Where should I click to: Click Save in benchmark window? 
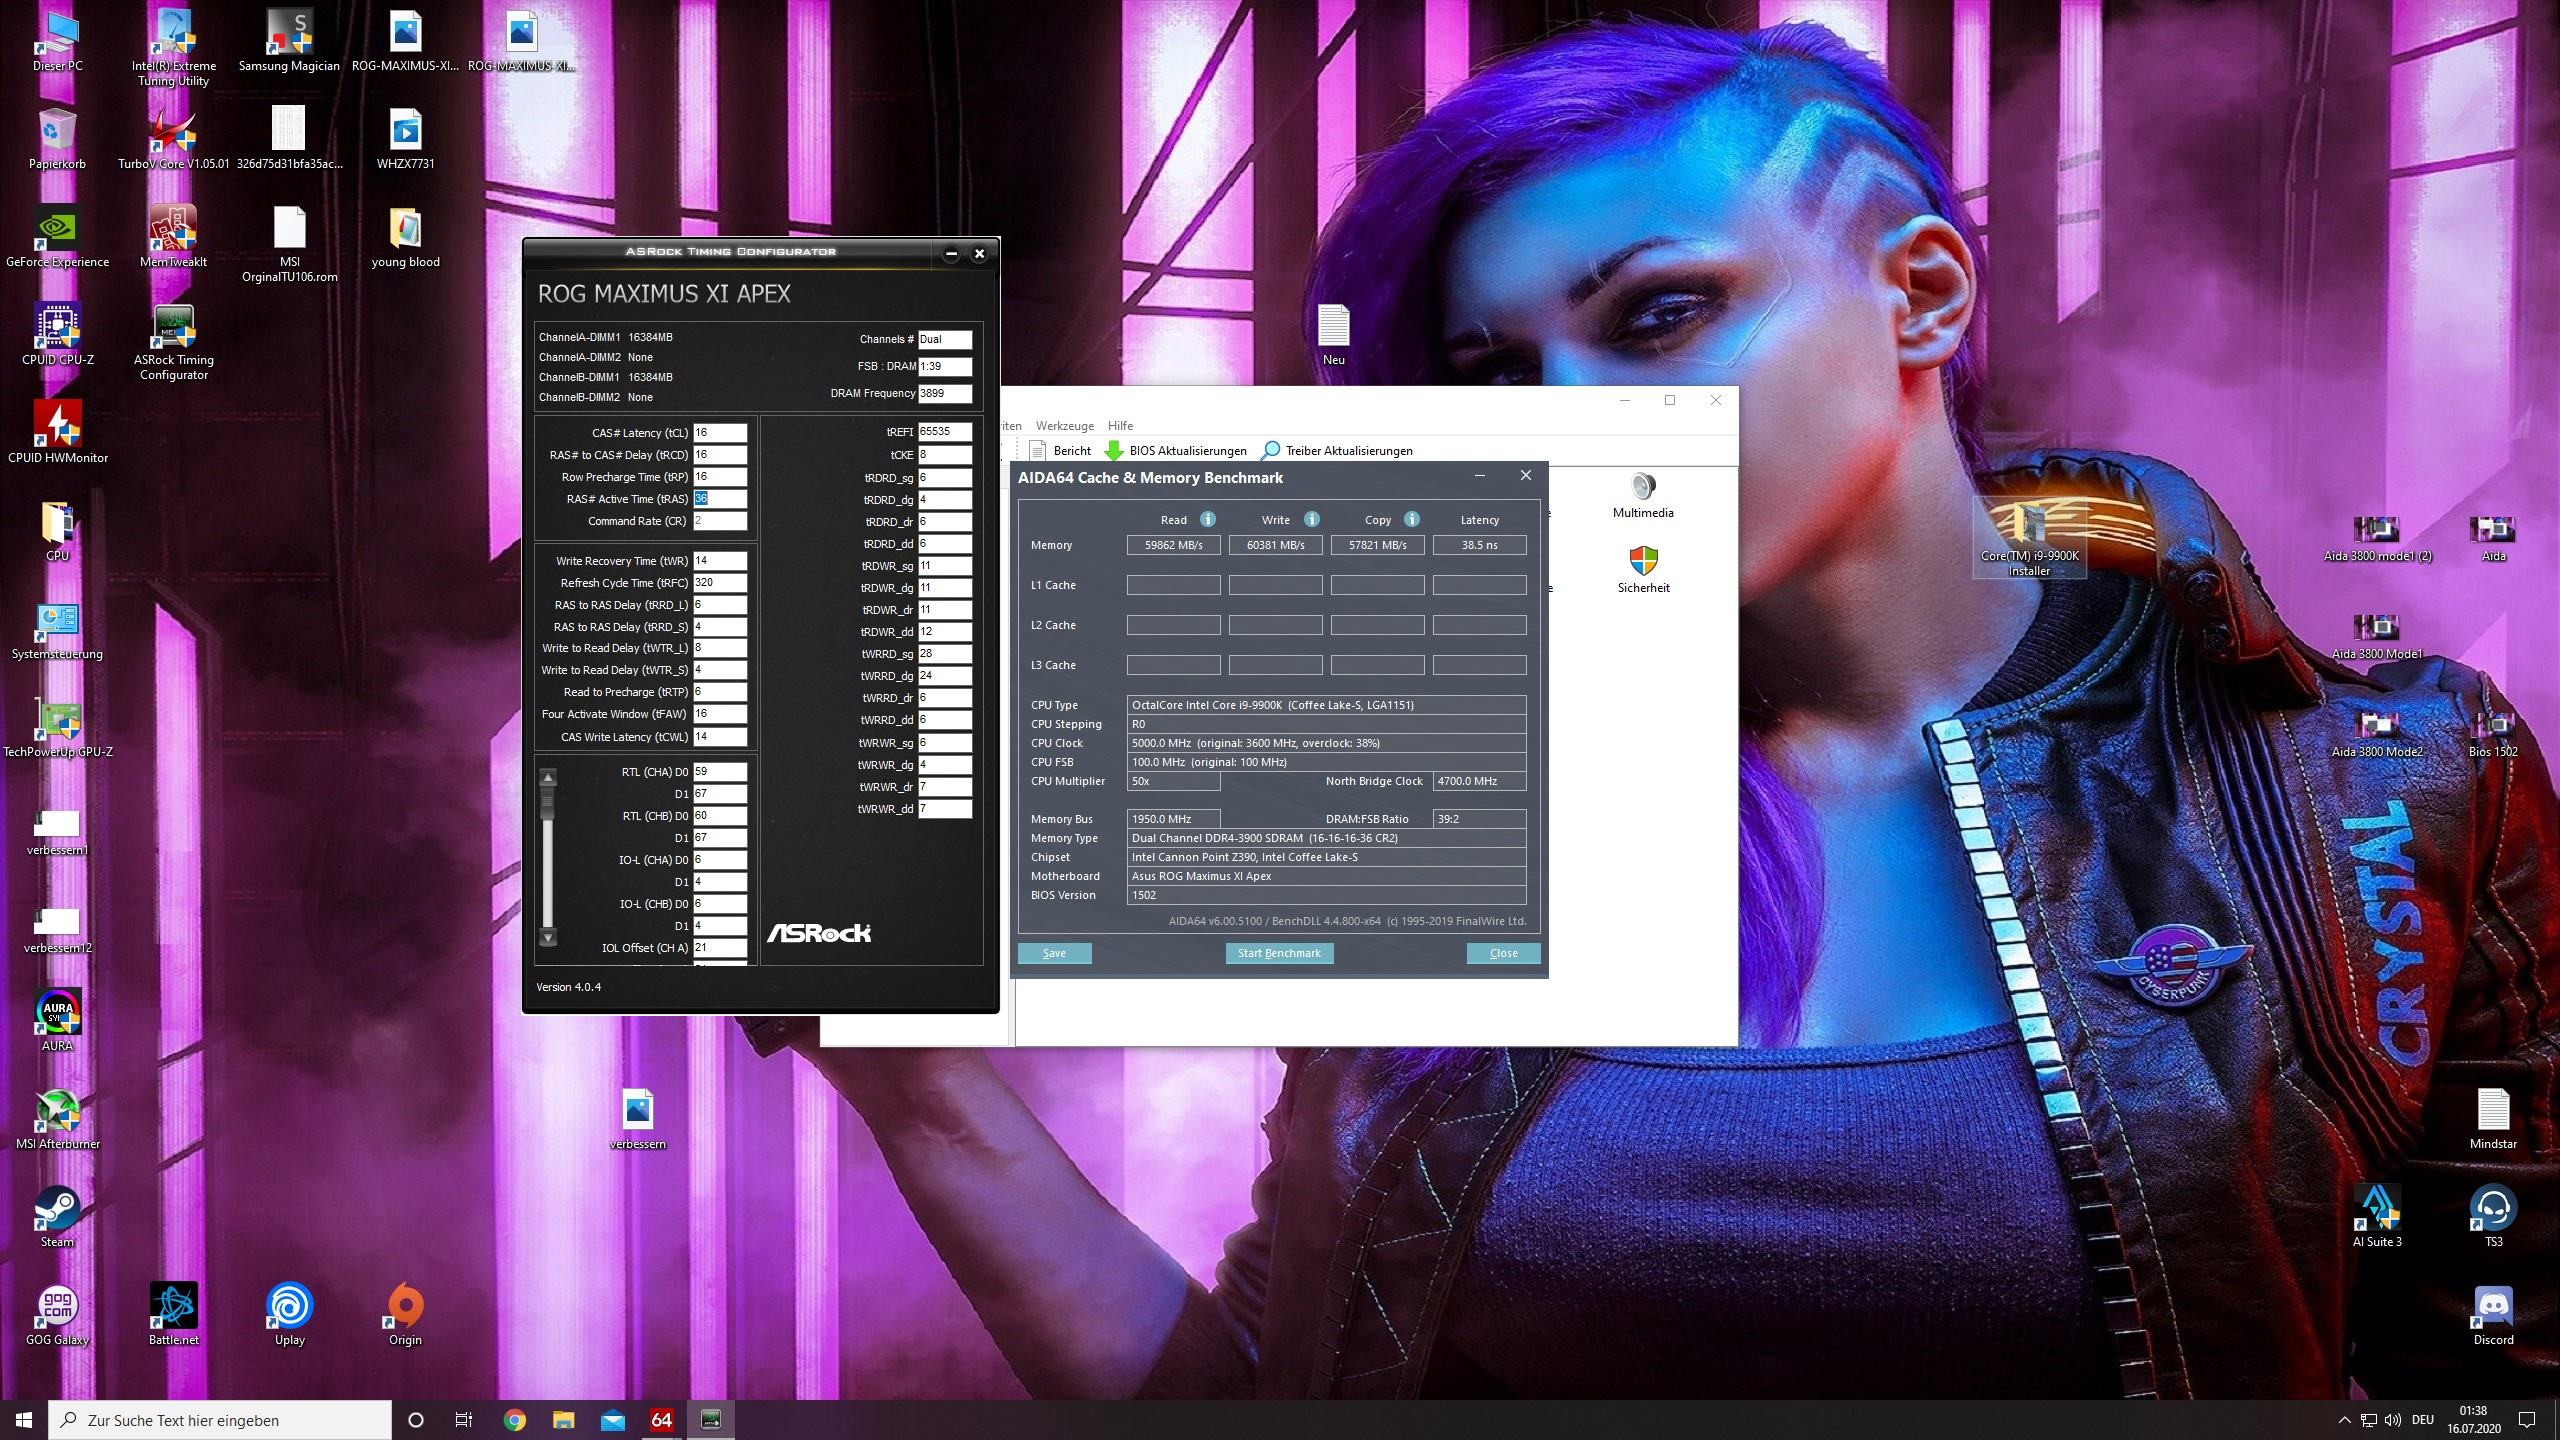(x=1054, y=953)
